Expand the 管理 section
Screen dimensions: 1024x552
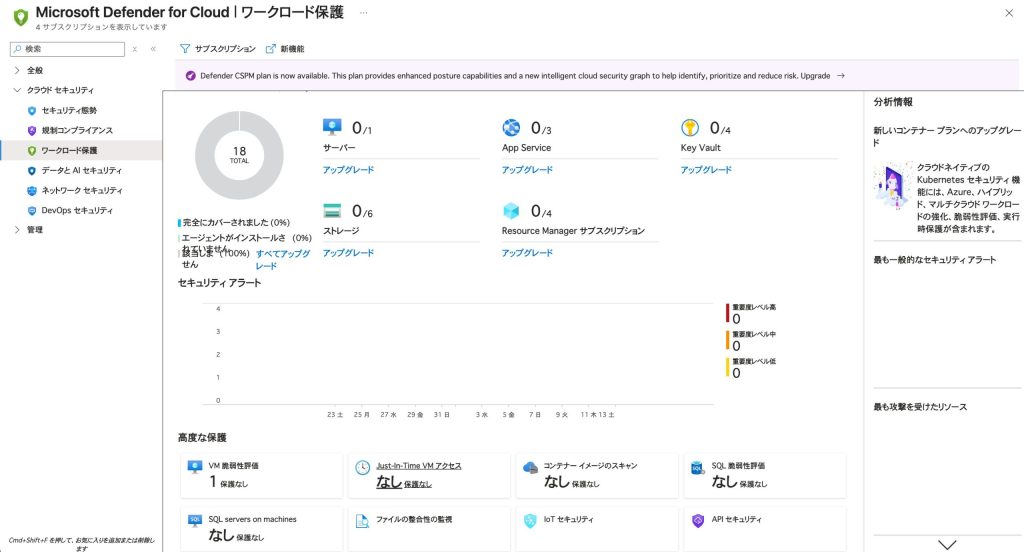pyautogui.click(x=17, y=230)
